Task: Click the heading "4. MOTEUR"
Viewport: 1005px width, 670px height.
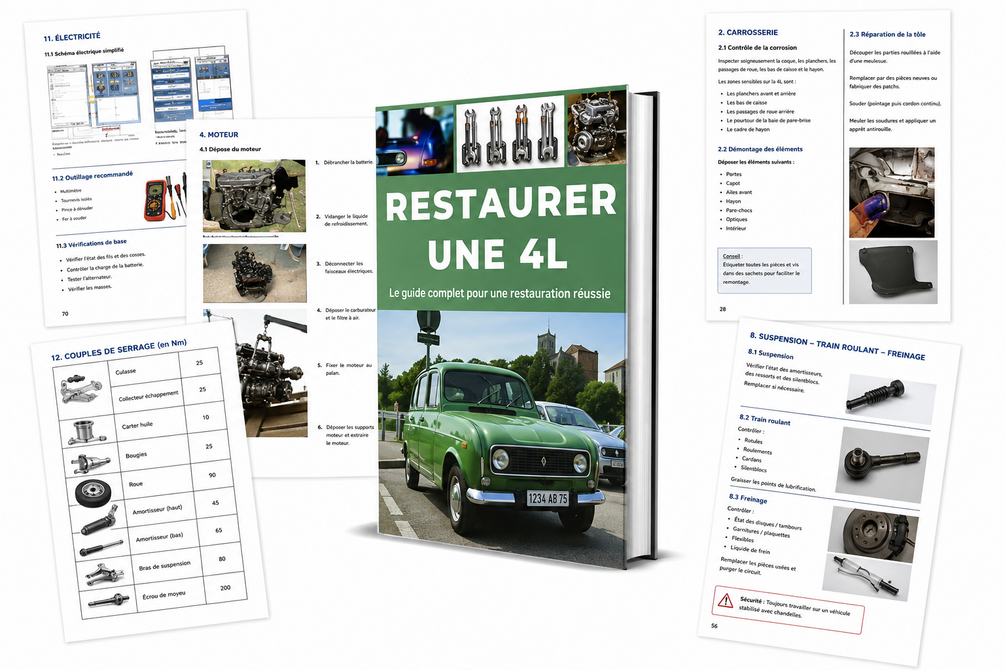Action: click(219, 135)
